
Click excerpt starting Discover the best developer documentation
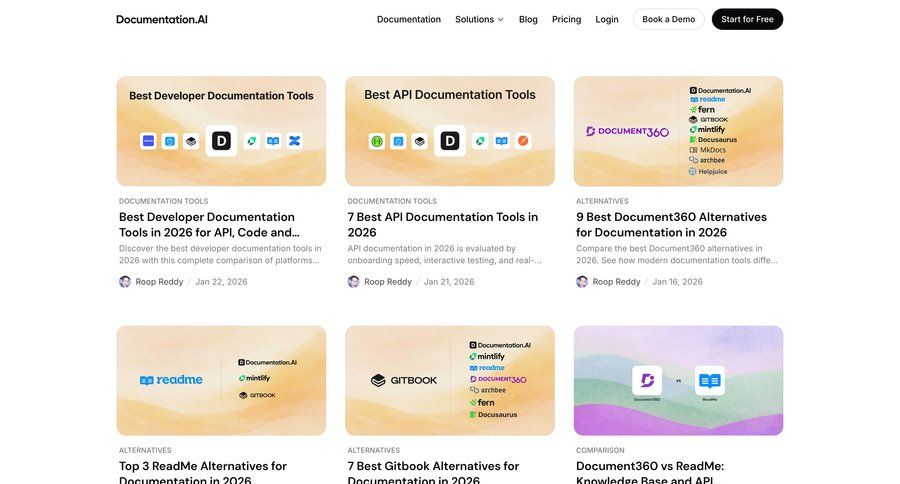pyautogui.click(x=220, y=254)
